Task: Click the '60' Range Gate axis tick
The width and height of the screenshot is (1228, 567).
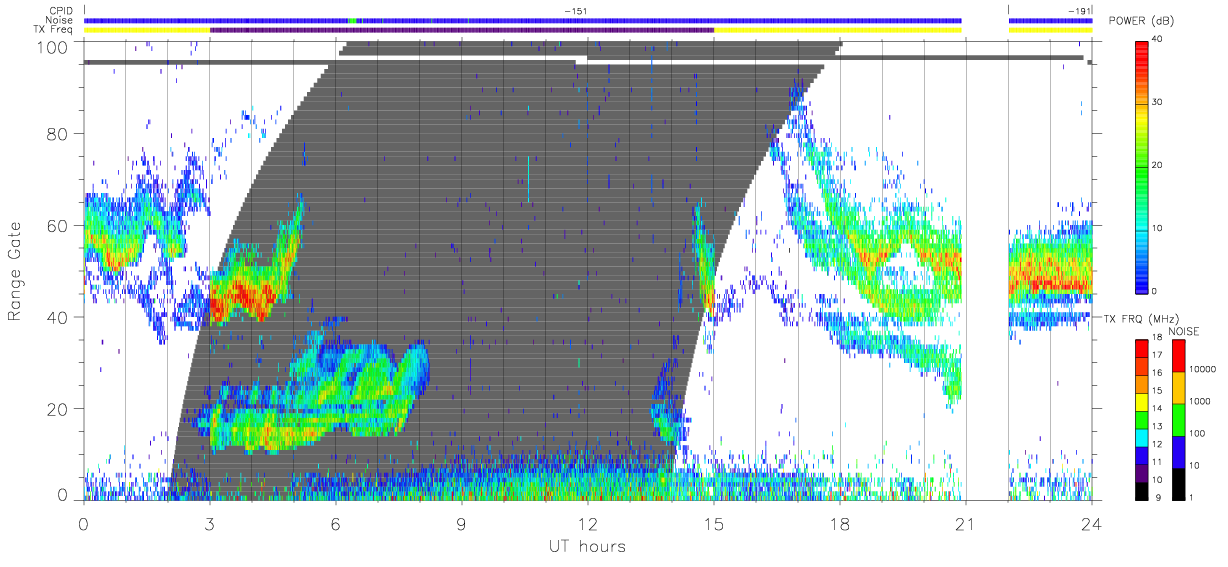Action: pos(58,225)
